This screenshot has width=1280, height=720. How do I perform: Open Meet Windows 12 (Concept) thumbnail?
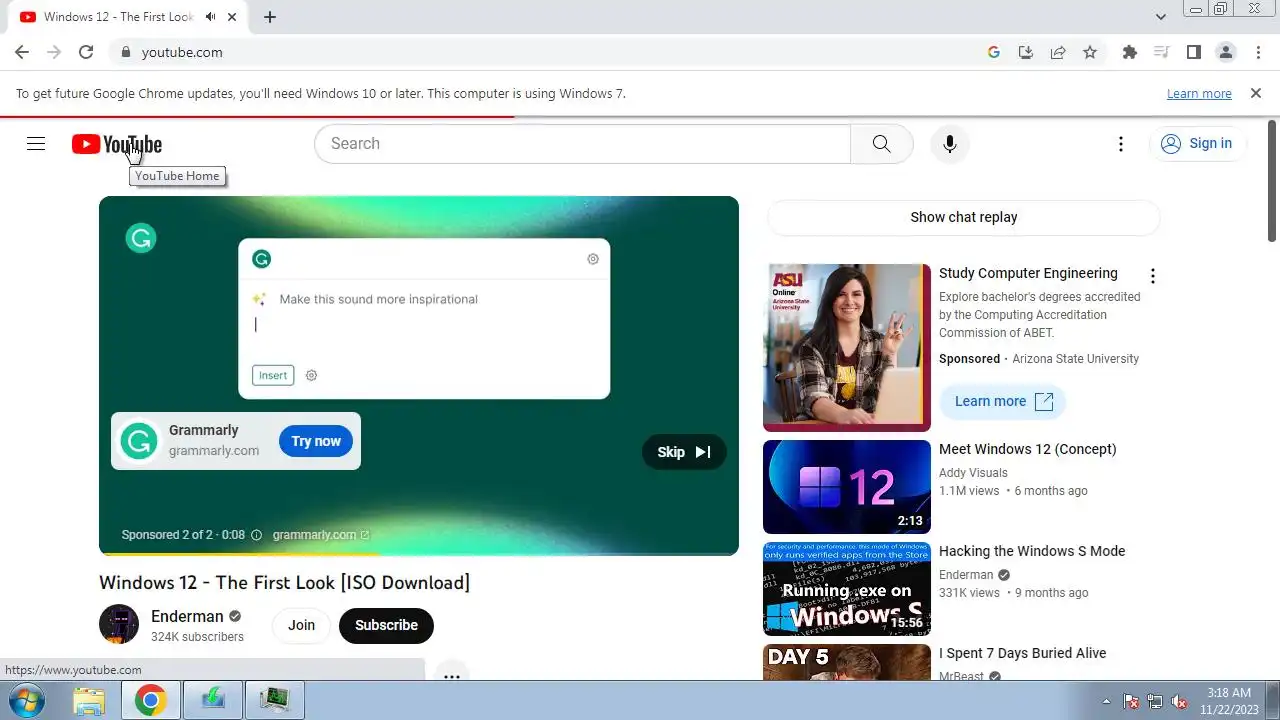[847, 487]
